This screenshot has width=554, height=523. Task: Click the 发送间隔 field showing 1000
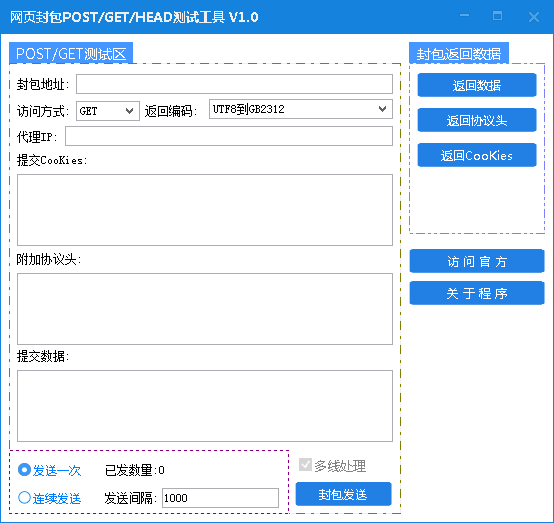[x=220, y=498]
